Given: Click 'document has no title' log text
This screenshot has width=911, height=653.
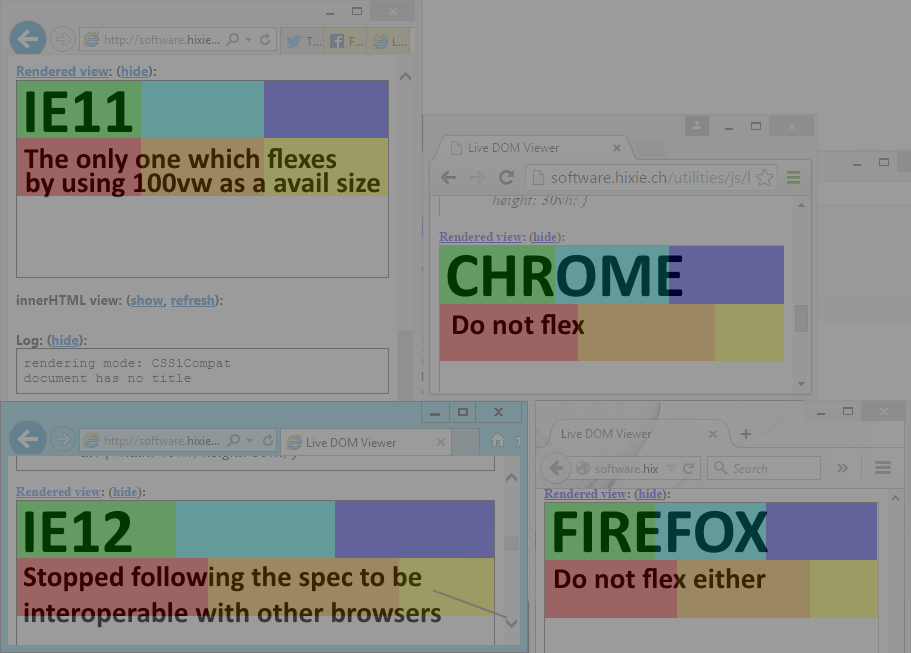Looking at the screenshot, I should click(x=107, y=378).
